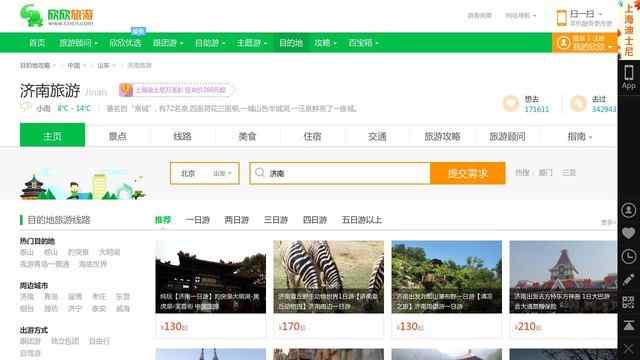Open the mountain greenery tour thumbnail priced 130
Image resolution: width=640 pixels, height=360 pixels.
(x=447, y=277)
